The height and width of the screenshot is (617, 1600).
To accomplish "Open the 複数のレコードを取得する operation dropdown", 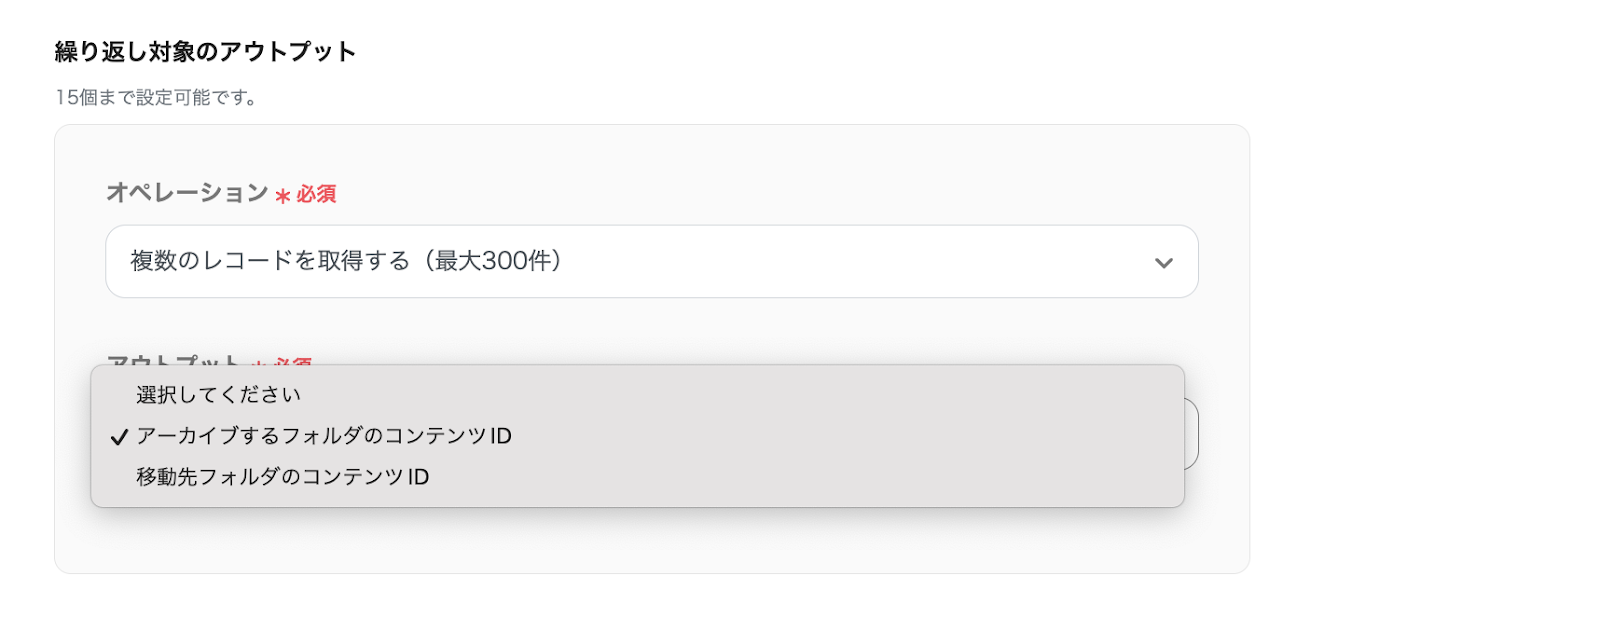I will [650, 261].
